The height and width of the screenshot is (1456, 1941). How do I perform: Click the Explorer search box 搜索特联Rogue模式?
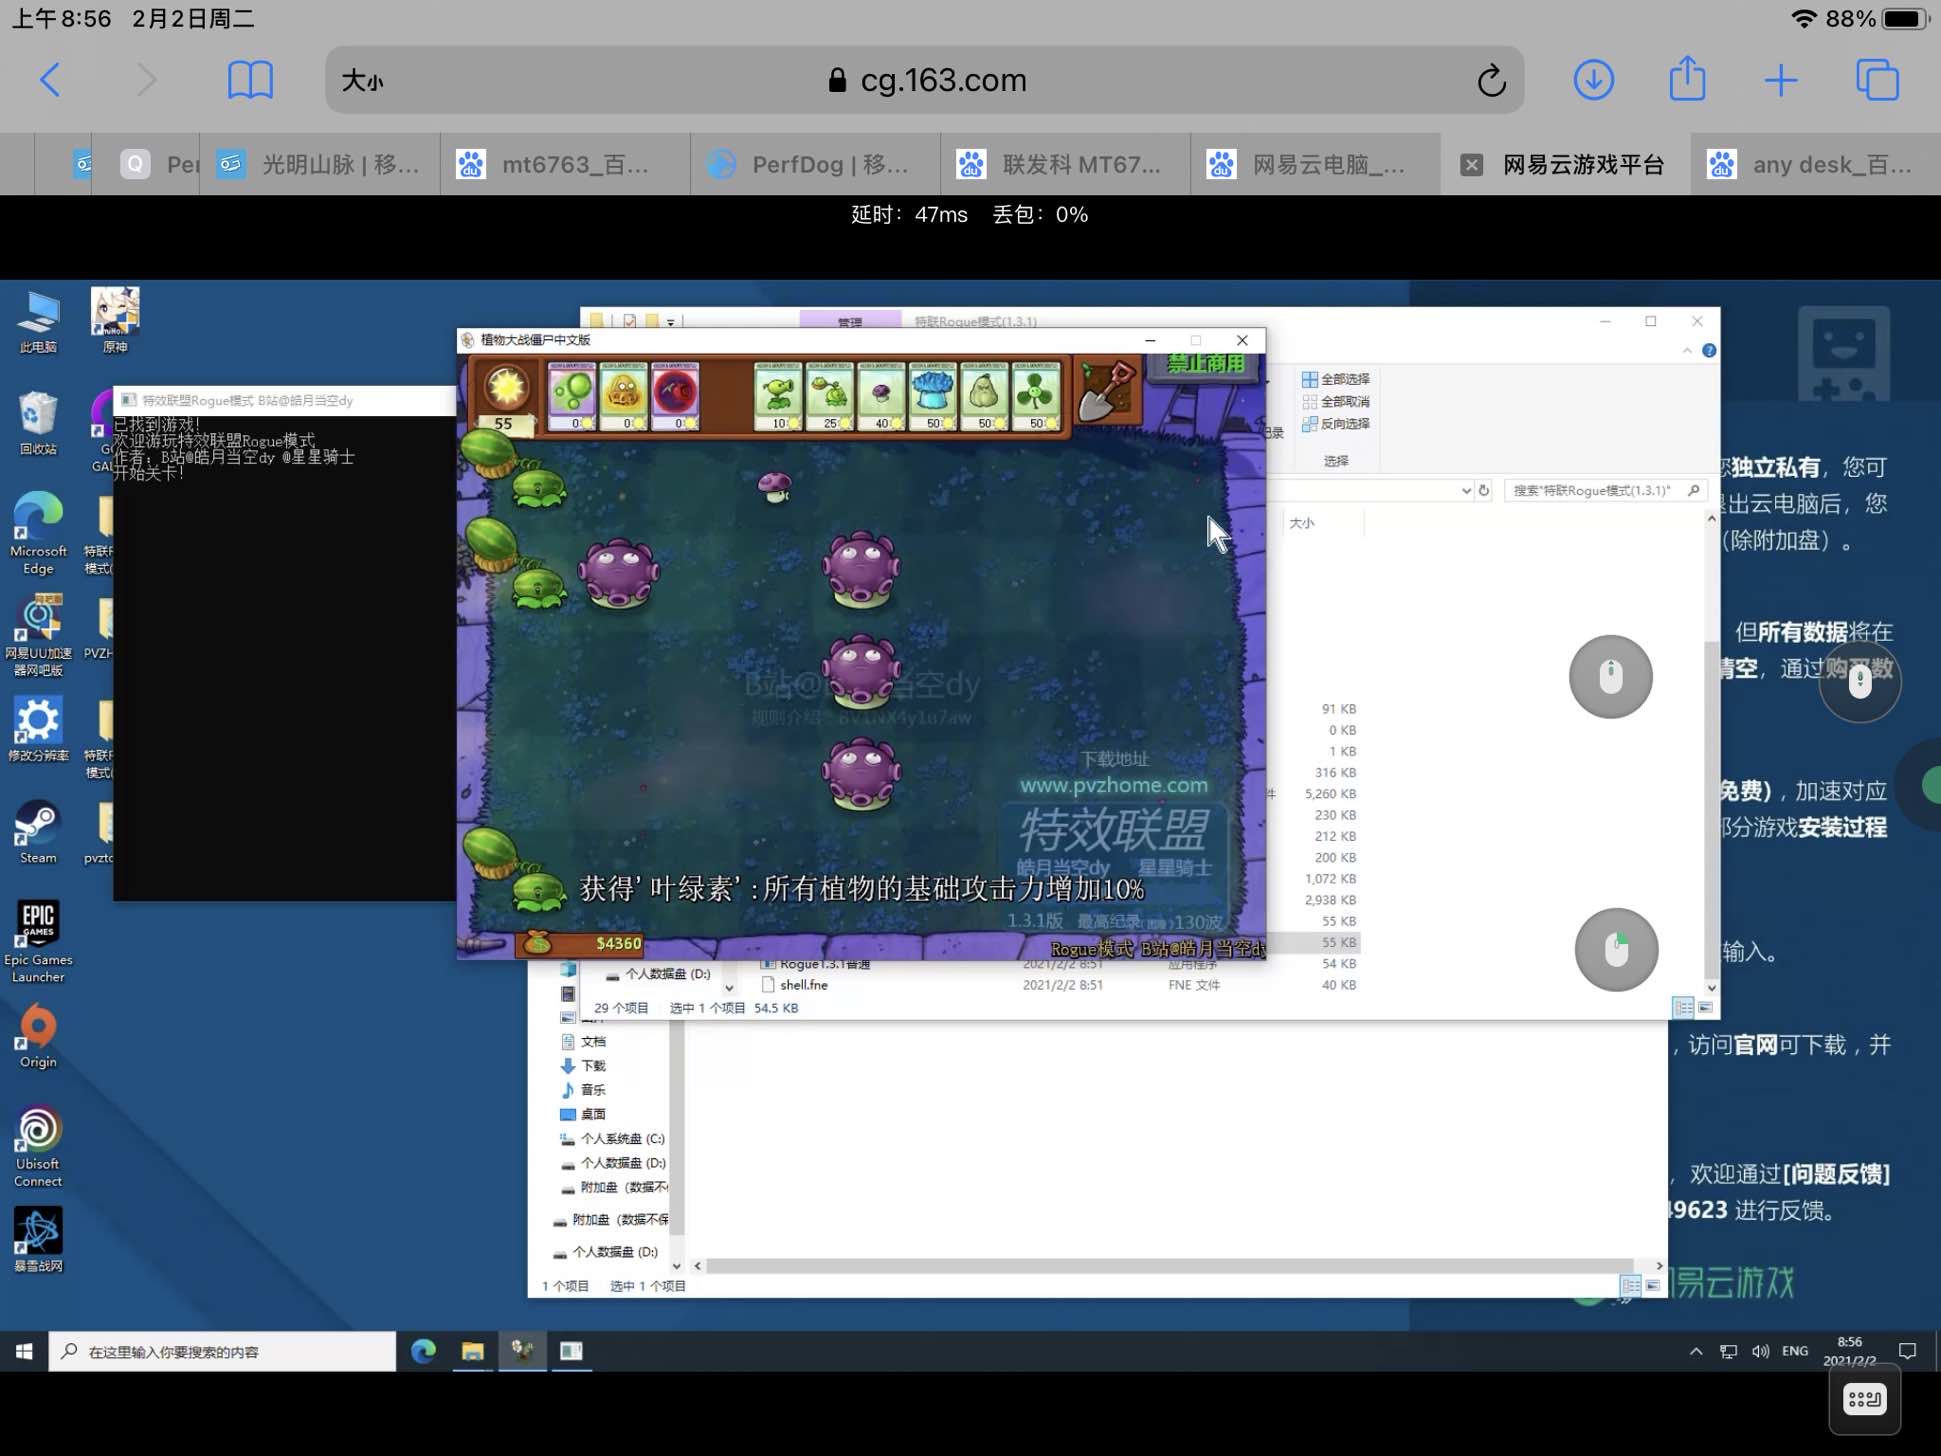(1604, 491)
